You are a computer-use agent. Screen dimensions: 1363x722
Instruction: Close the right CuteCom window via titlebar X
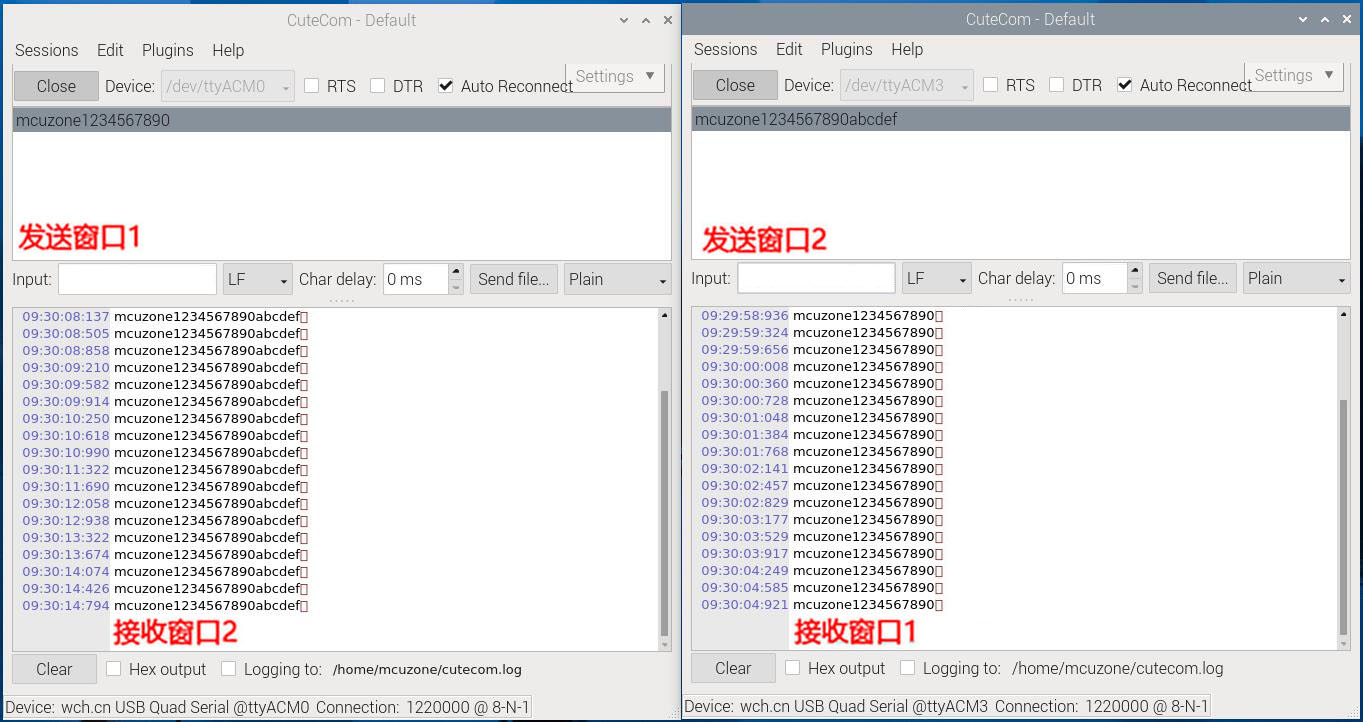click(x=1347, y=19)
